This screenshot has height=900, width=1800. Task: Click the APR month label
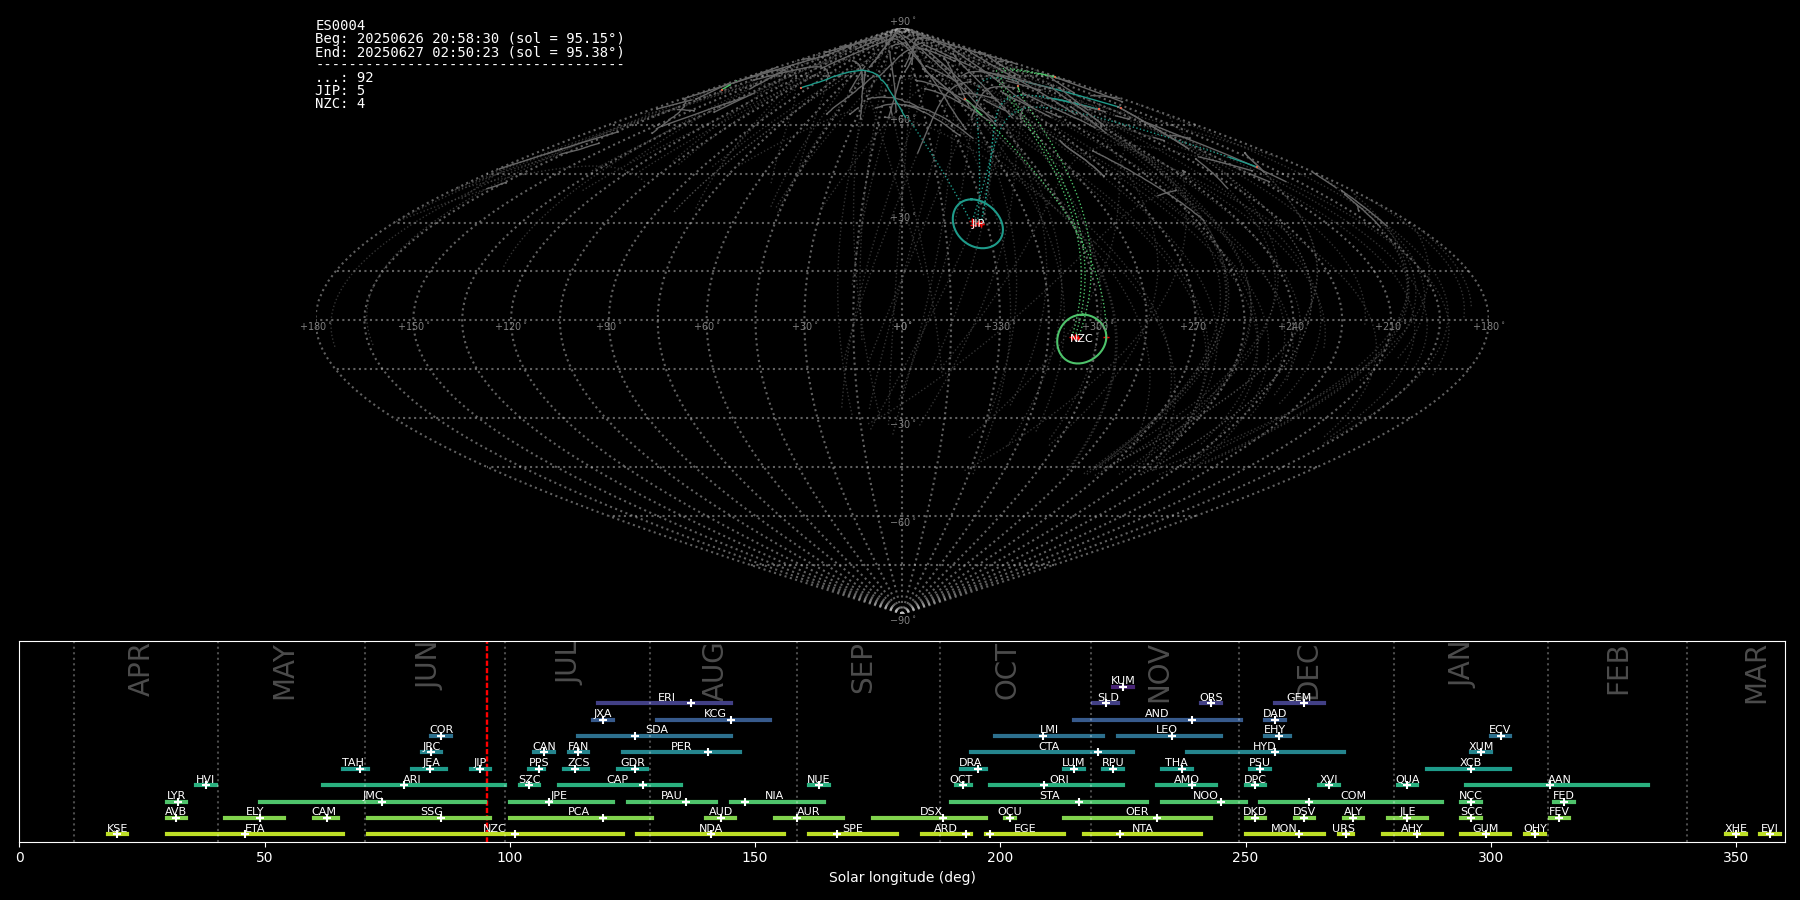click(x=139, y=670)
